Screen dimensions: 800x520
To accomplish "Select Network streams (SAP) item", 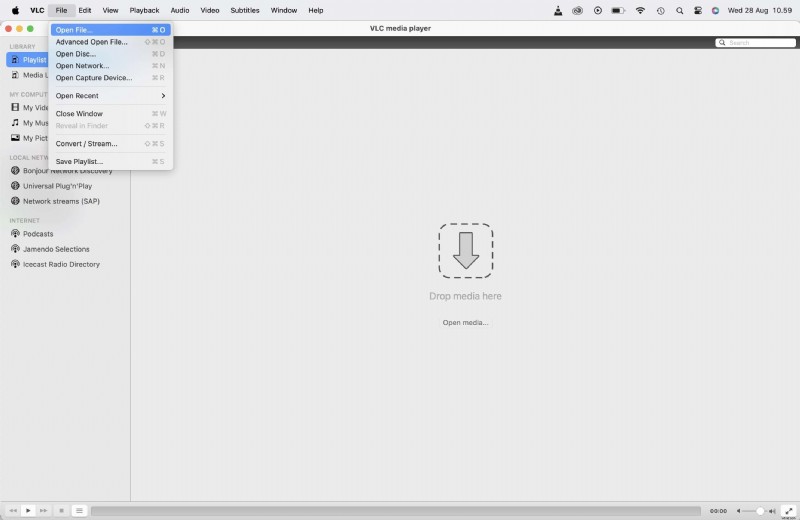I will 61,201.
